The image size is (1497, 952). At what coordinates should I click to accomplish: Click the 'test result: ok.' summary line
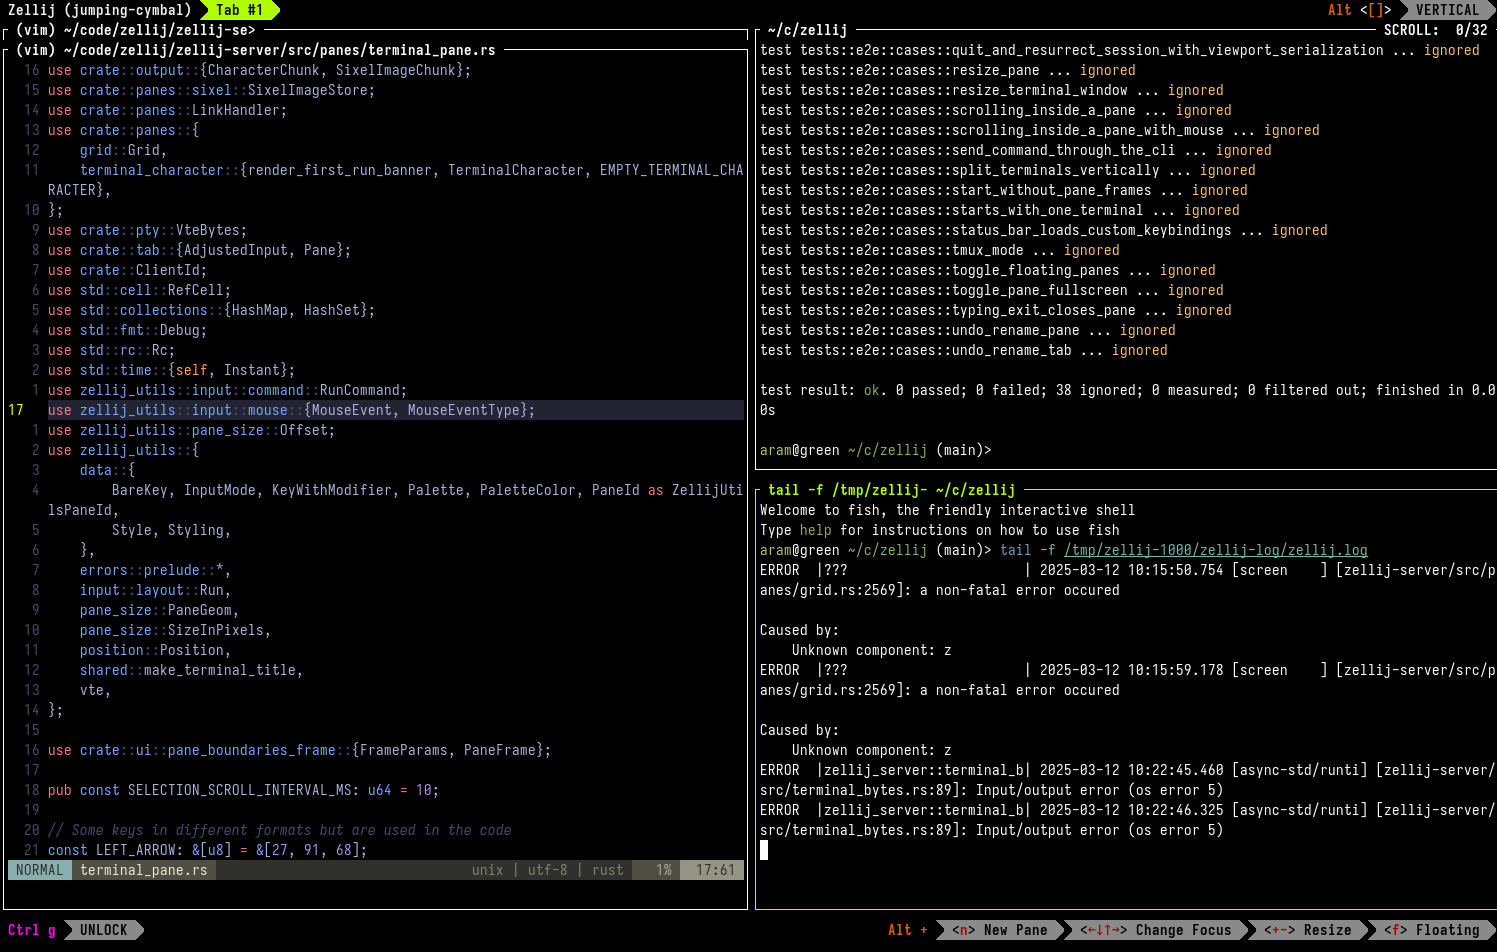[x=1127, y=400]
